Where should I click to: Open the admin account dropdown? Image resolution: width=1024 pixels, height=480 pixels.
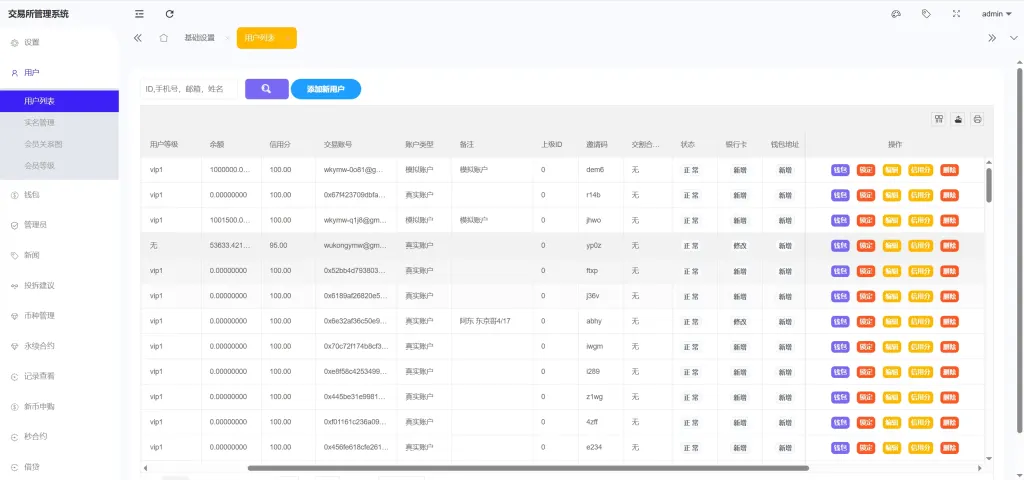(997, 14)
